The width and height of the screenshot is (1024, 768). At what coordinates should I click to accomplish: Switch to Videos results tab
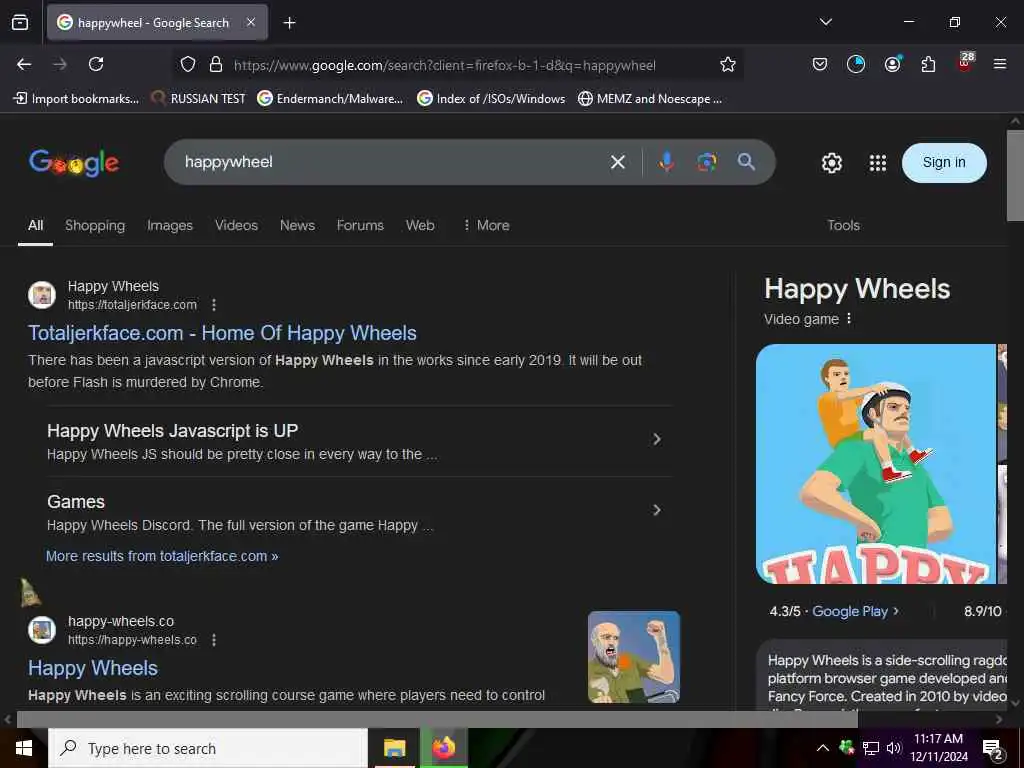(x=236, y=225)
